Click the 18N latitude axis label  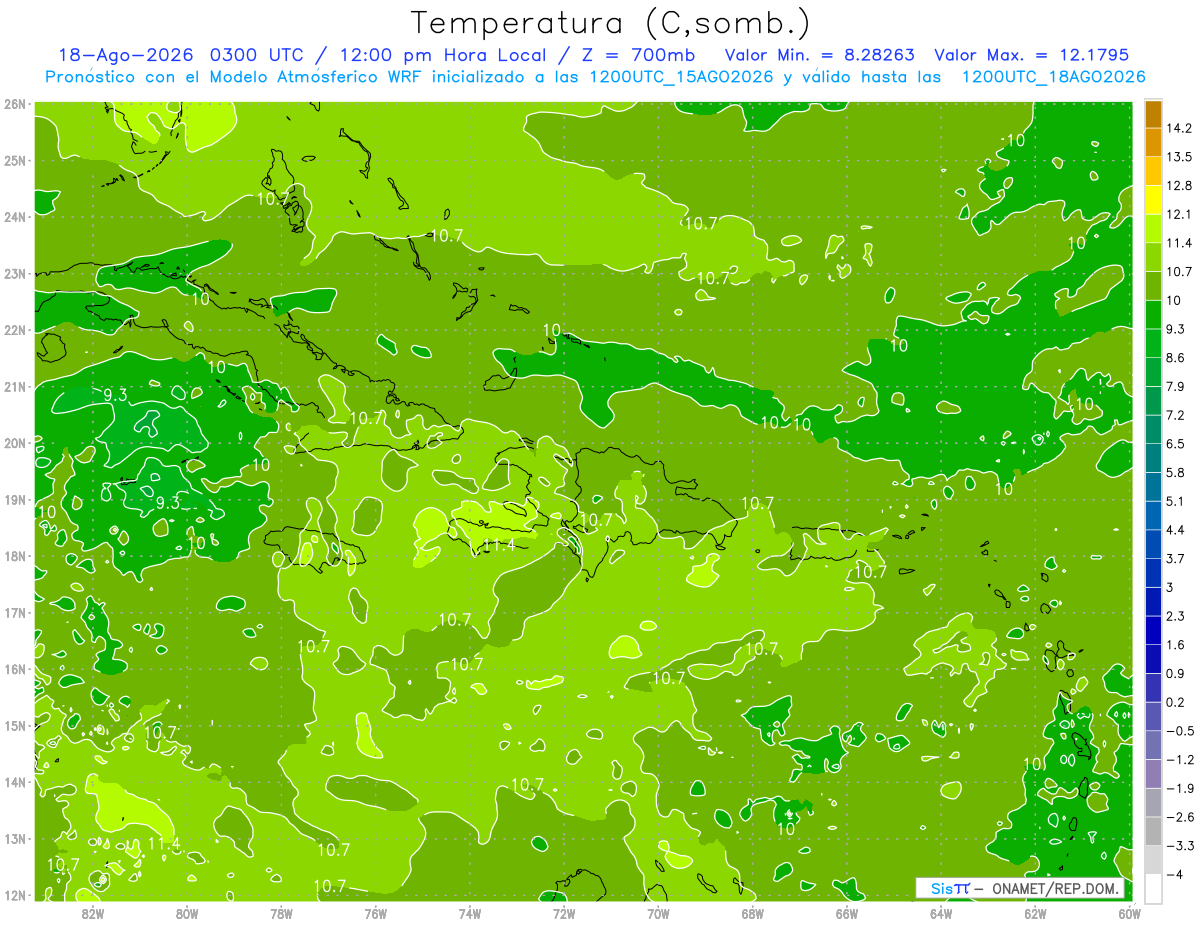point(15,556)
